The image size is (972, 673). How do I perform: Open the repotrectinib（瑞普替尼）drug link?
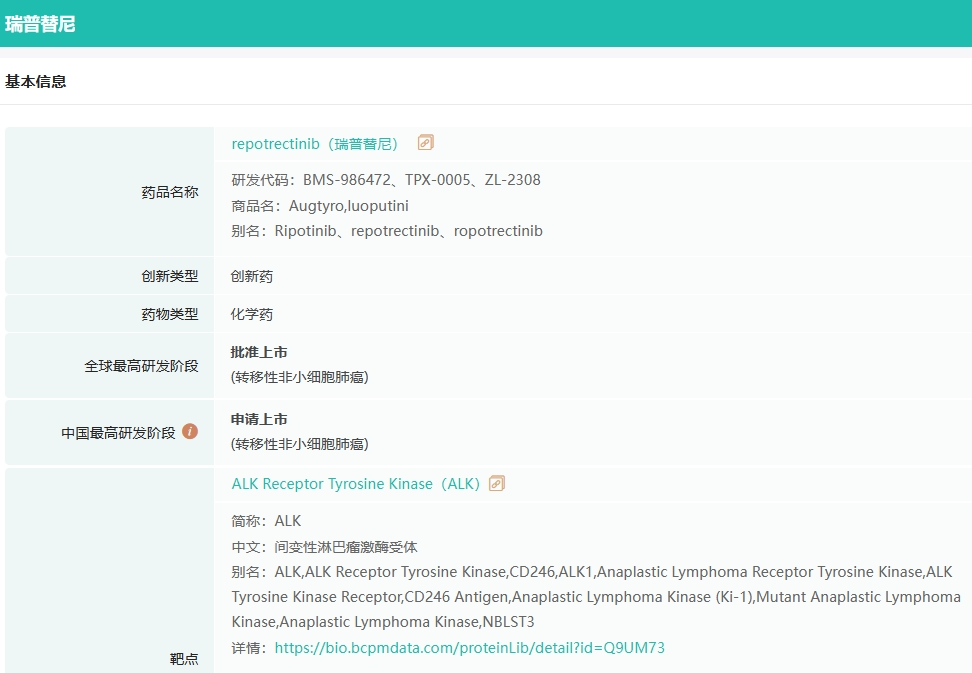(315, 144)
